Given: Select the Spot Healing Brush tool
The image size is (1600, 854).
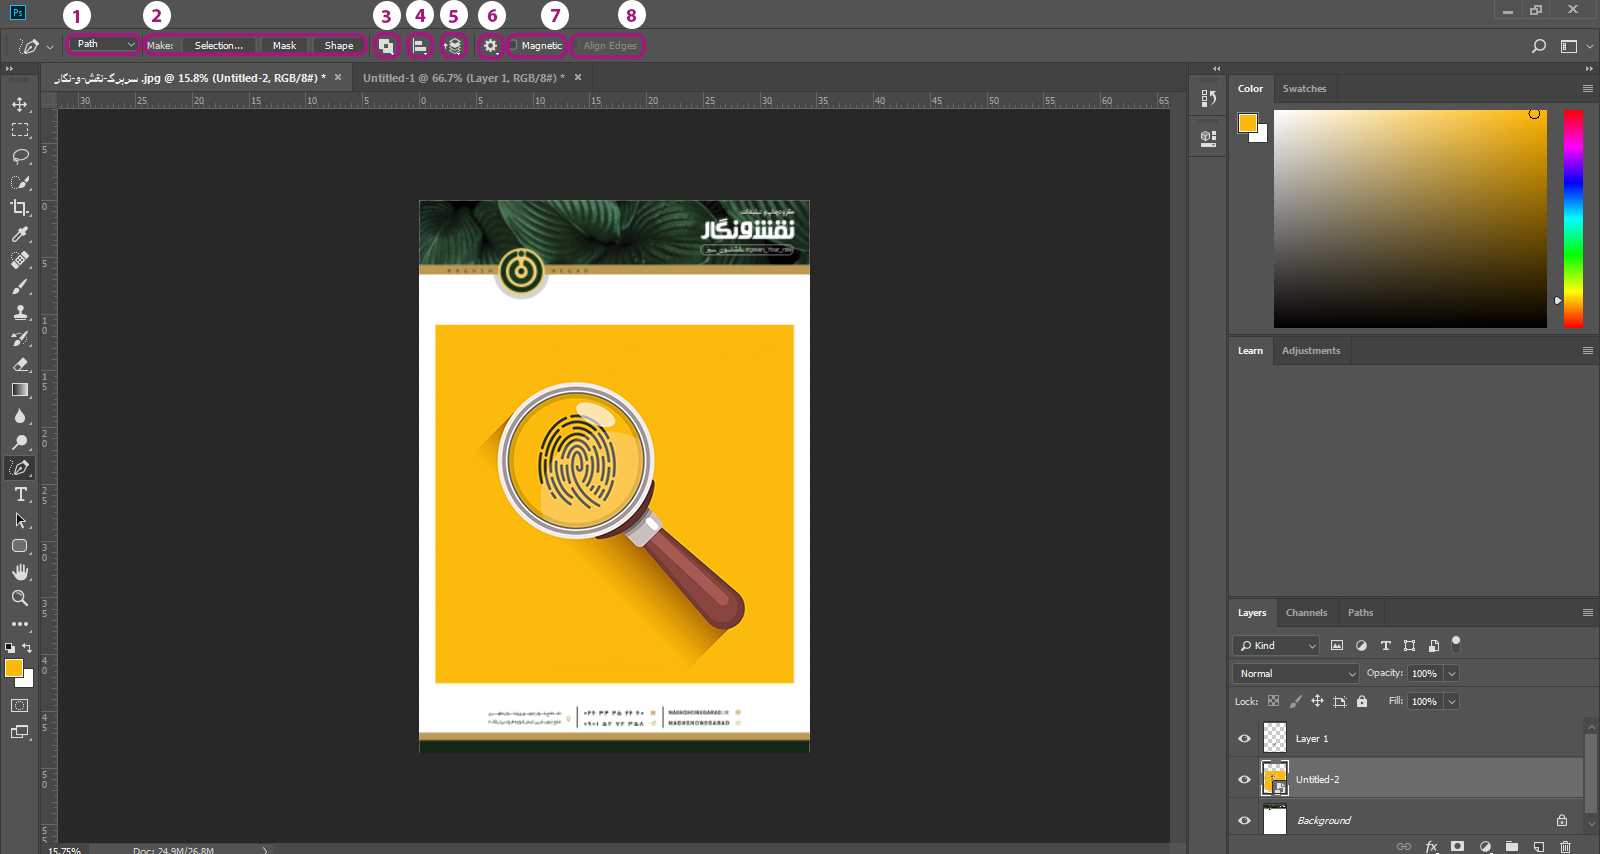Looking at the screenshot, I should coord(20,260).
